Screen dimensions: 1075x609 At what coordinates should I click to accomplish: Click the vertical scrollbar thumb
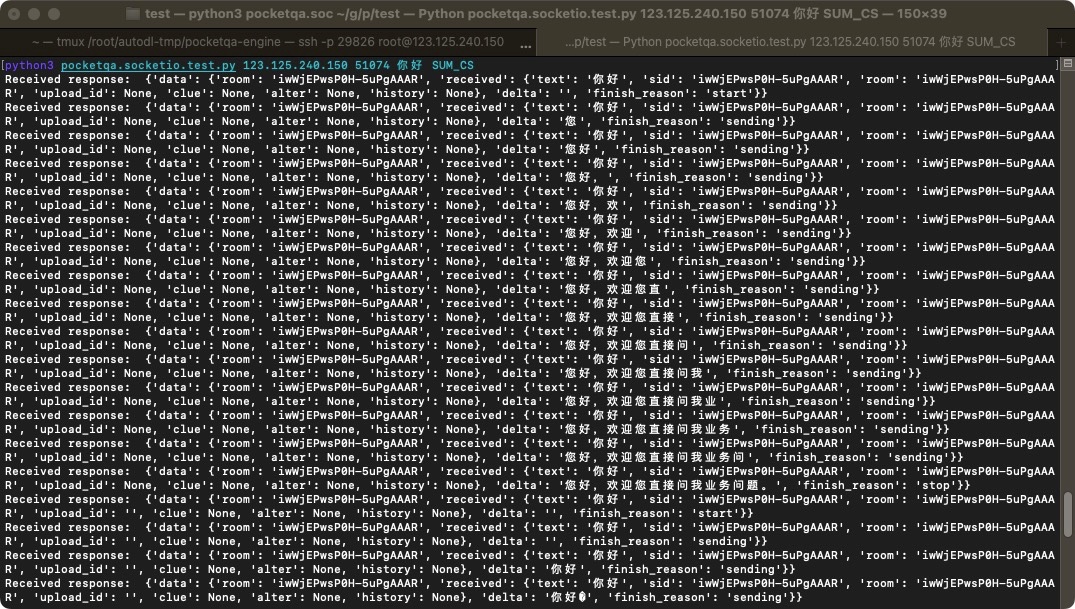pos(1067,513)
